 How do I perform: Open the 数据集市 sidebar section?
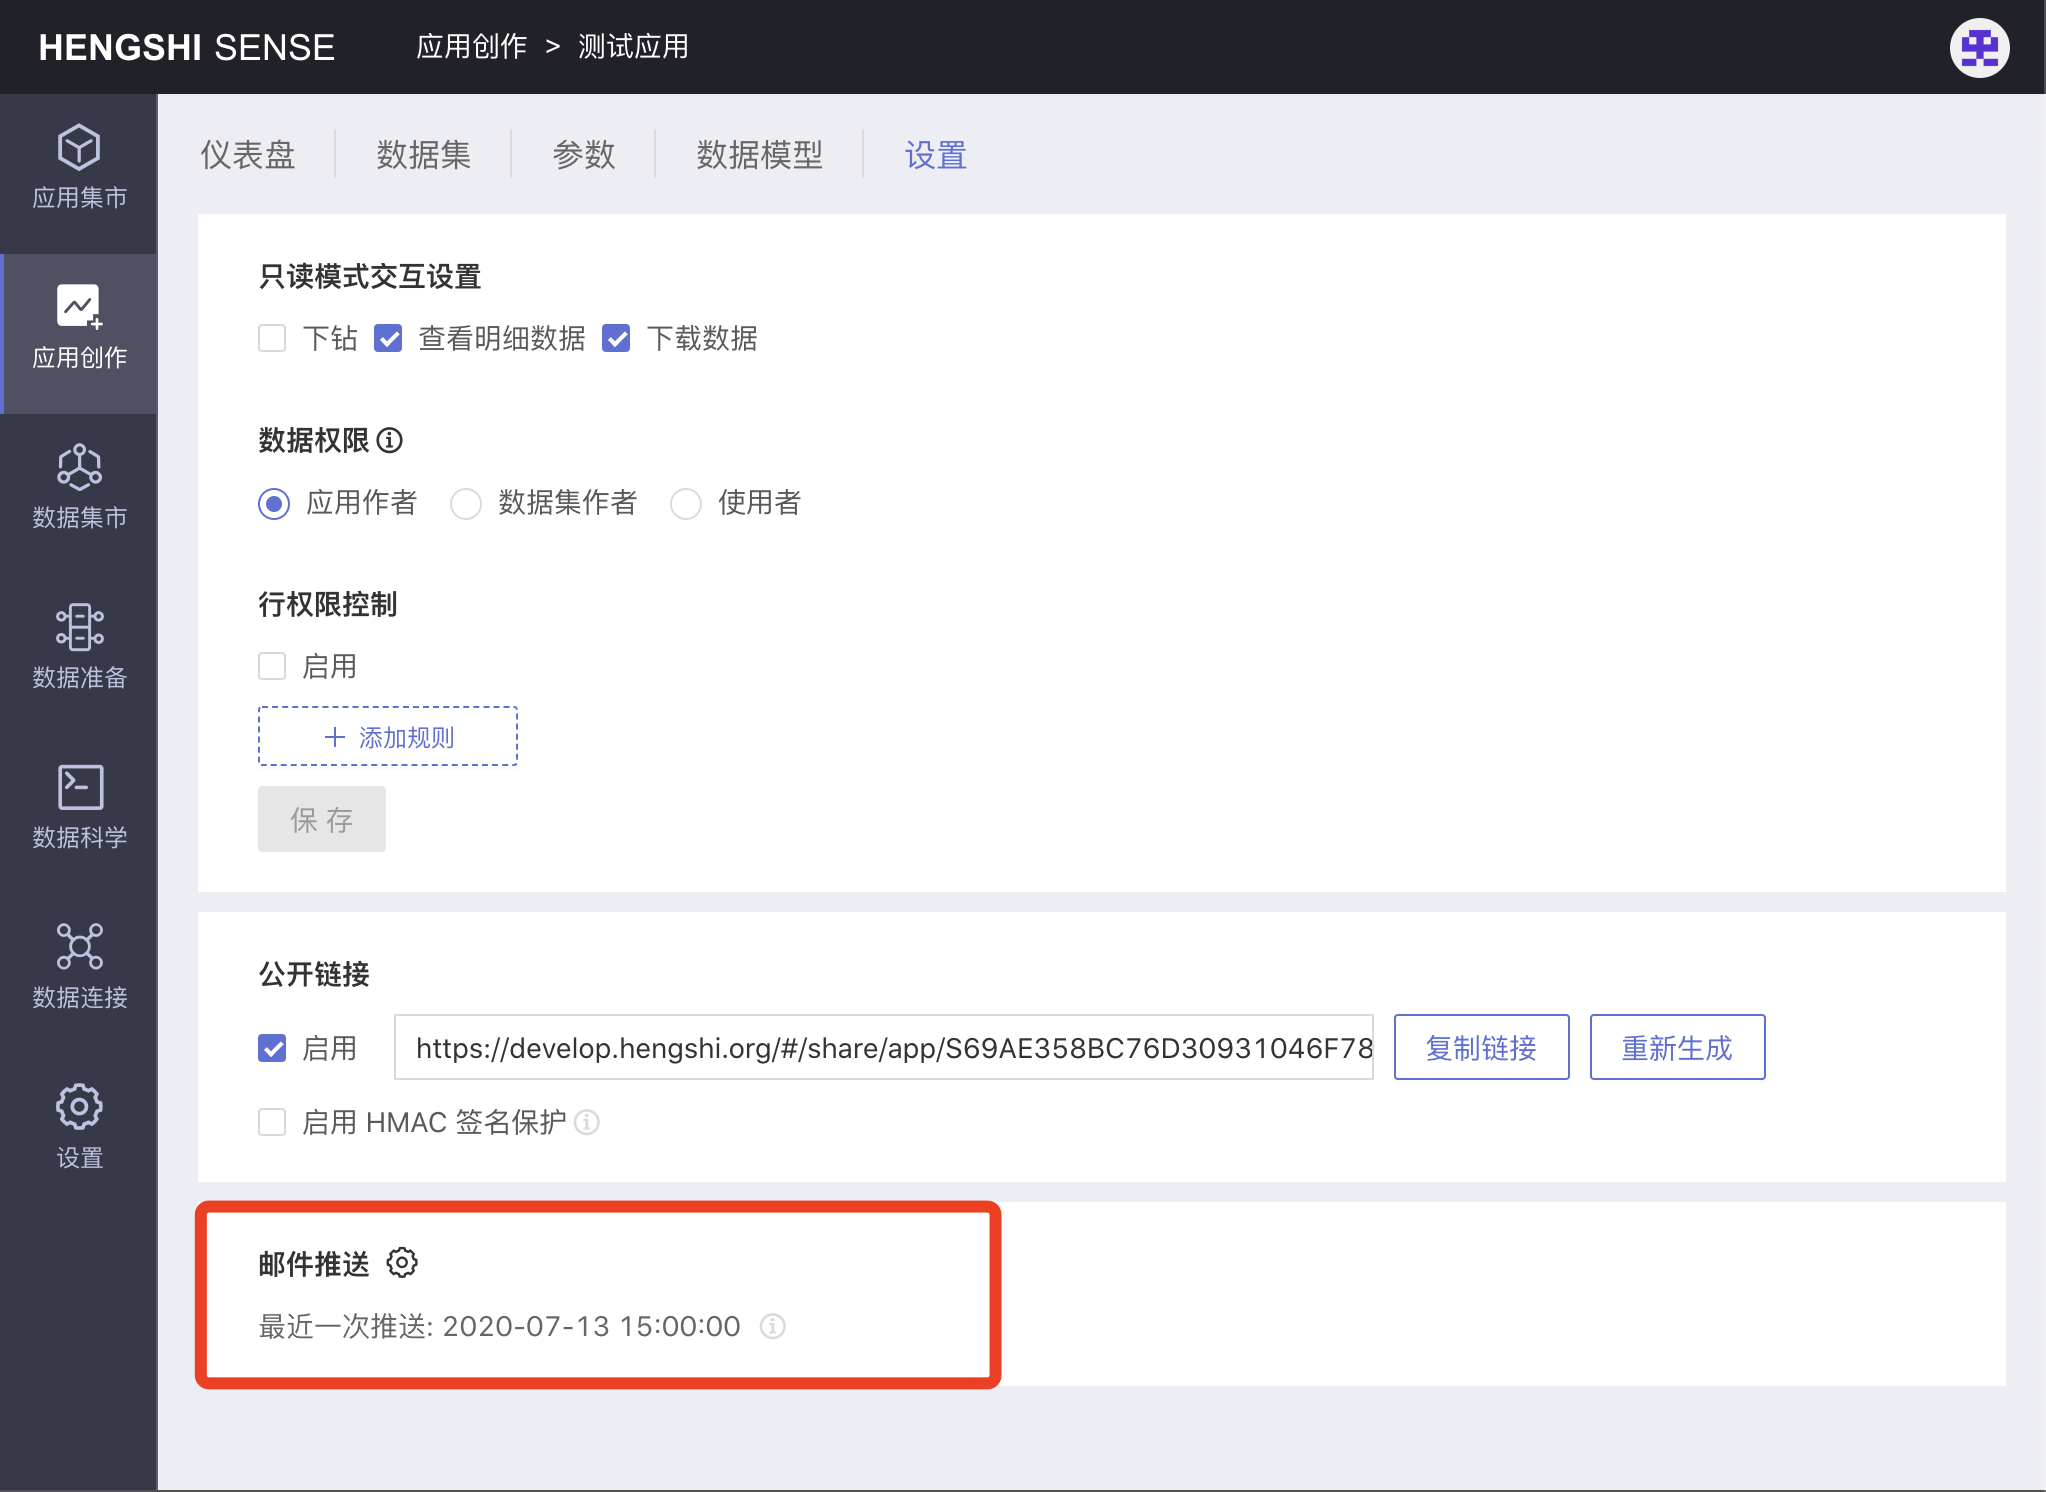79,487
